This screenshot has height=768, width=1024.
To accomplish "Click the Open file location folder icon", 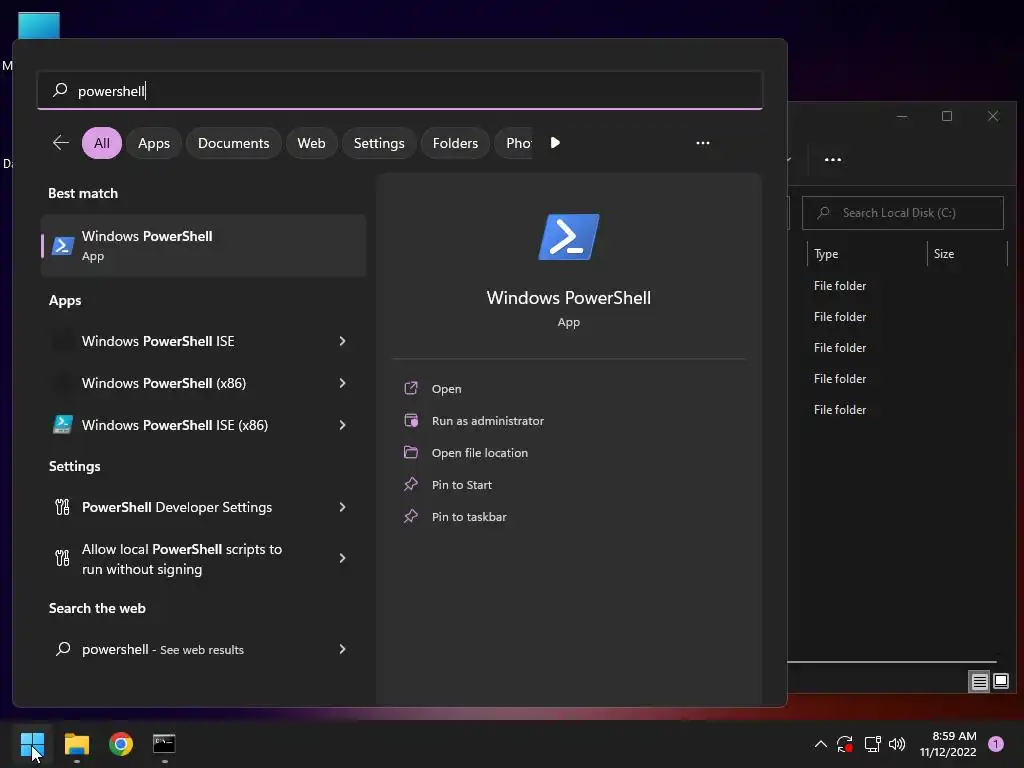I will pyautogui.click(x=411, y=452).
